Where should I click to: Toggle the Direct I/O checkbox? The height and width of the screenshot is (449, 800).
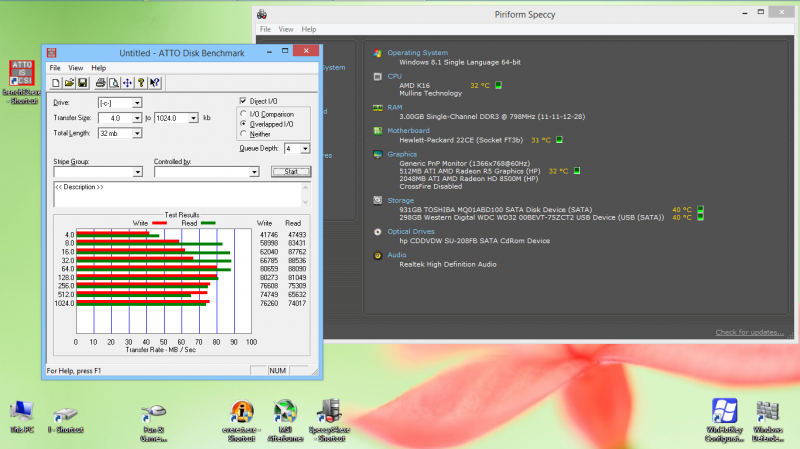tap(243, 101)
